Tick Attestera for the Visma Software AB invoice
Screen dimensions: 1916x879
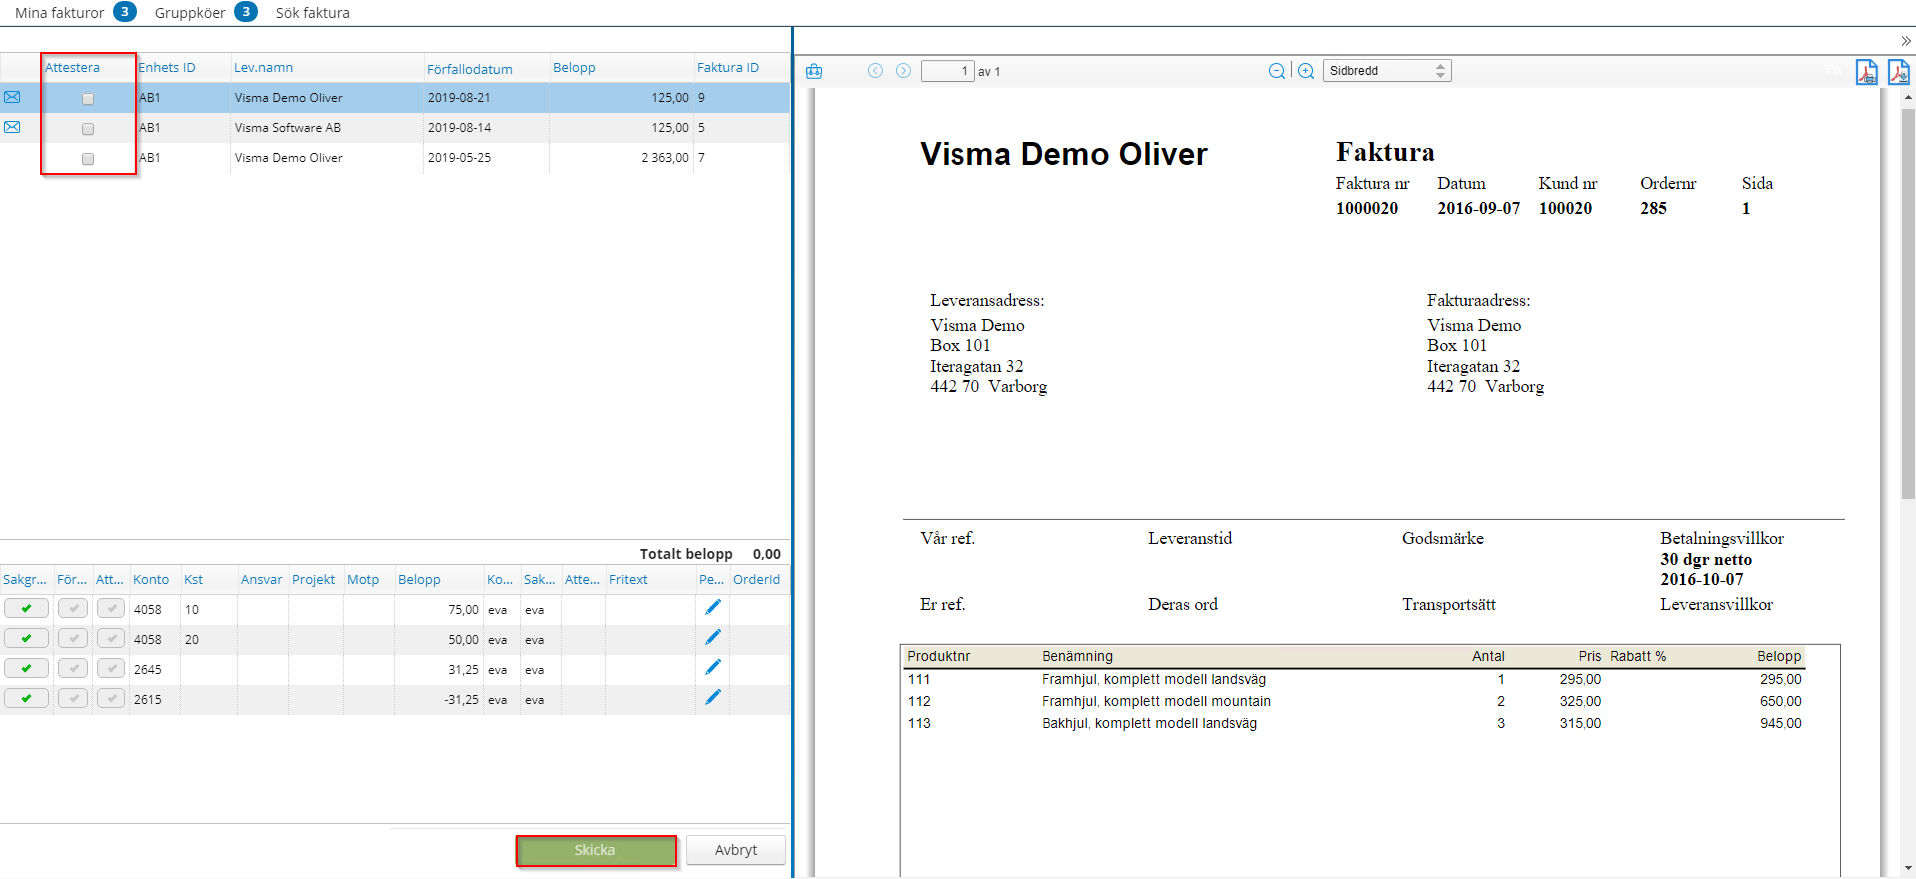(88, 129)
